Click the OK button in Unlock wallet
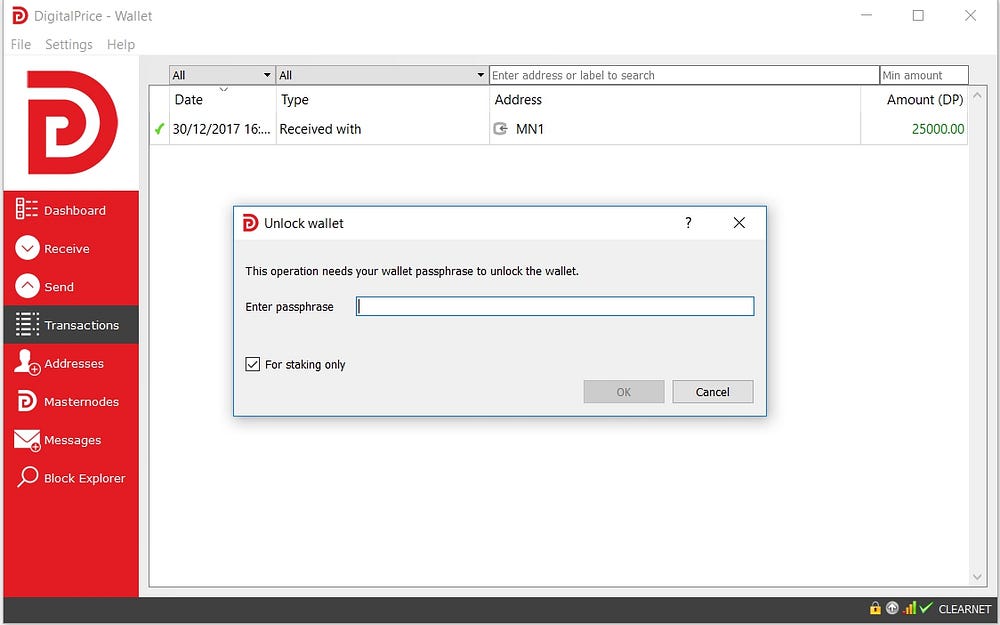 [x=624, y=392]
